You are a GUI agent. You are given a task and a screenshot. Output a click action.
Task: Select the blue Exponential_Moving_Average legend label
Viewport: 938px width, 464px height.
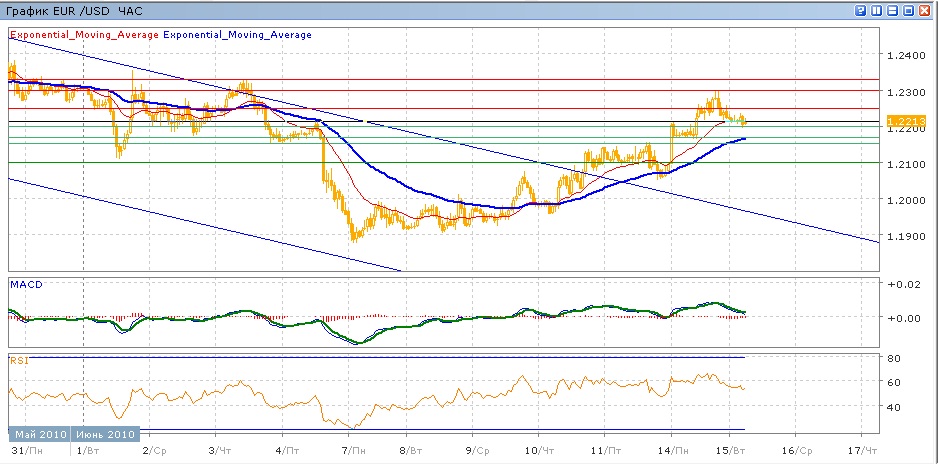(238, 35)
